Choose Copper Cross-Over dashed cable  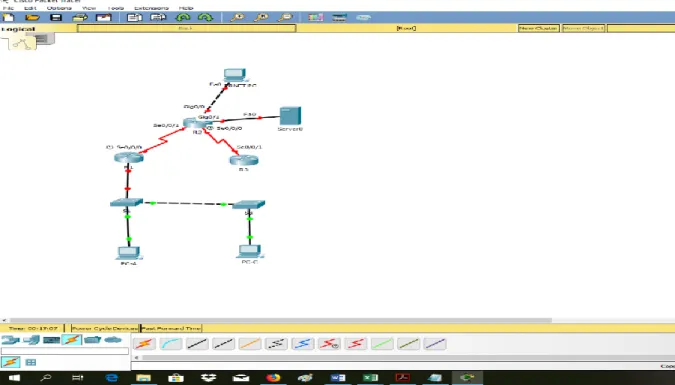[223, 344]
